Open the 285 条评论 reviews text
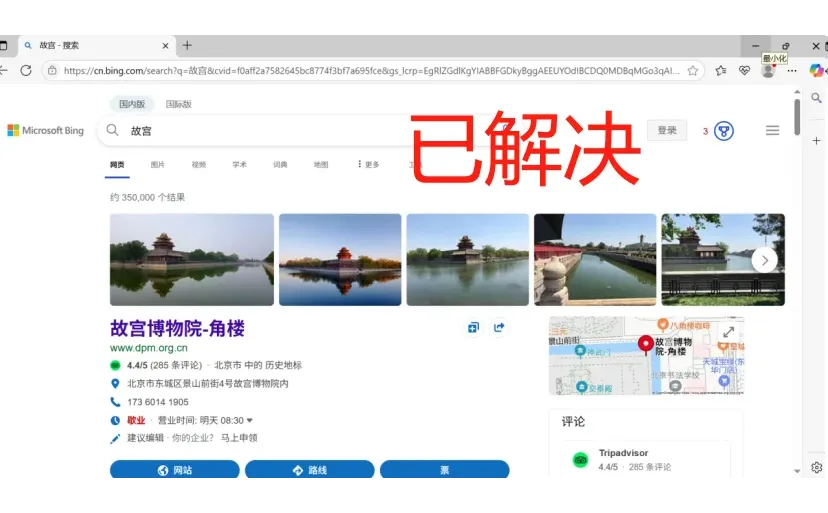 176,365
